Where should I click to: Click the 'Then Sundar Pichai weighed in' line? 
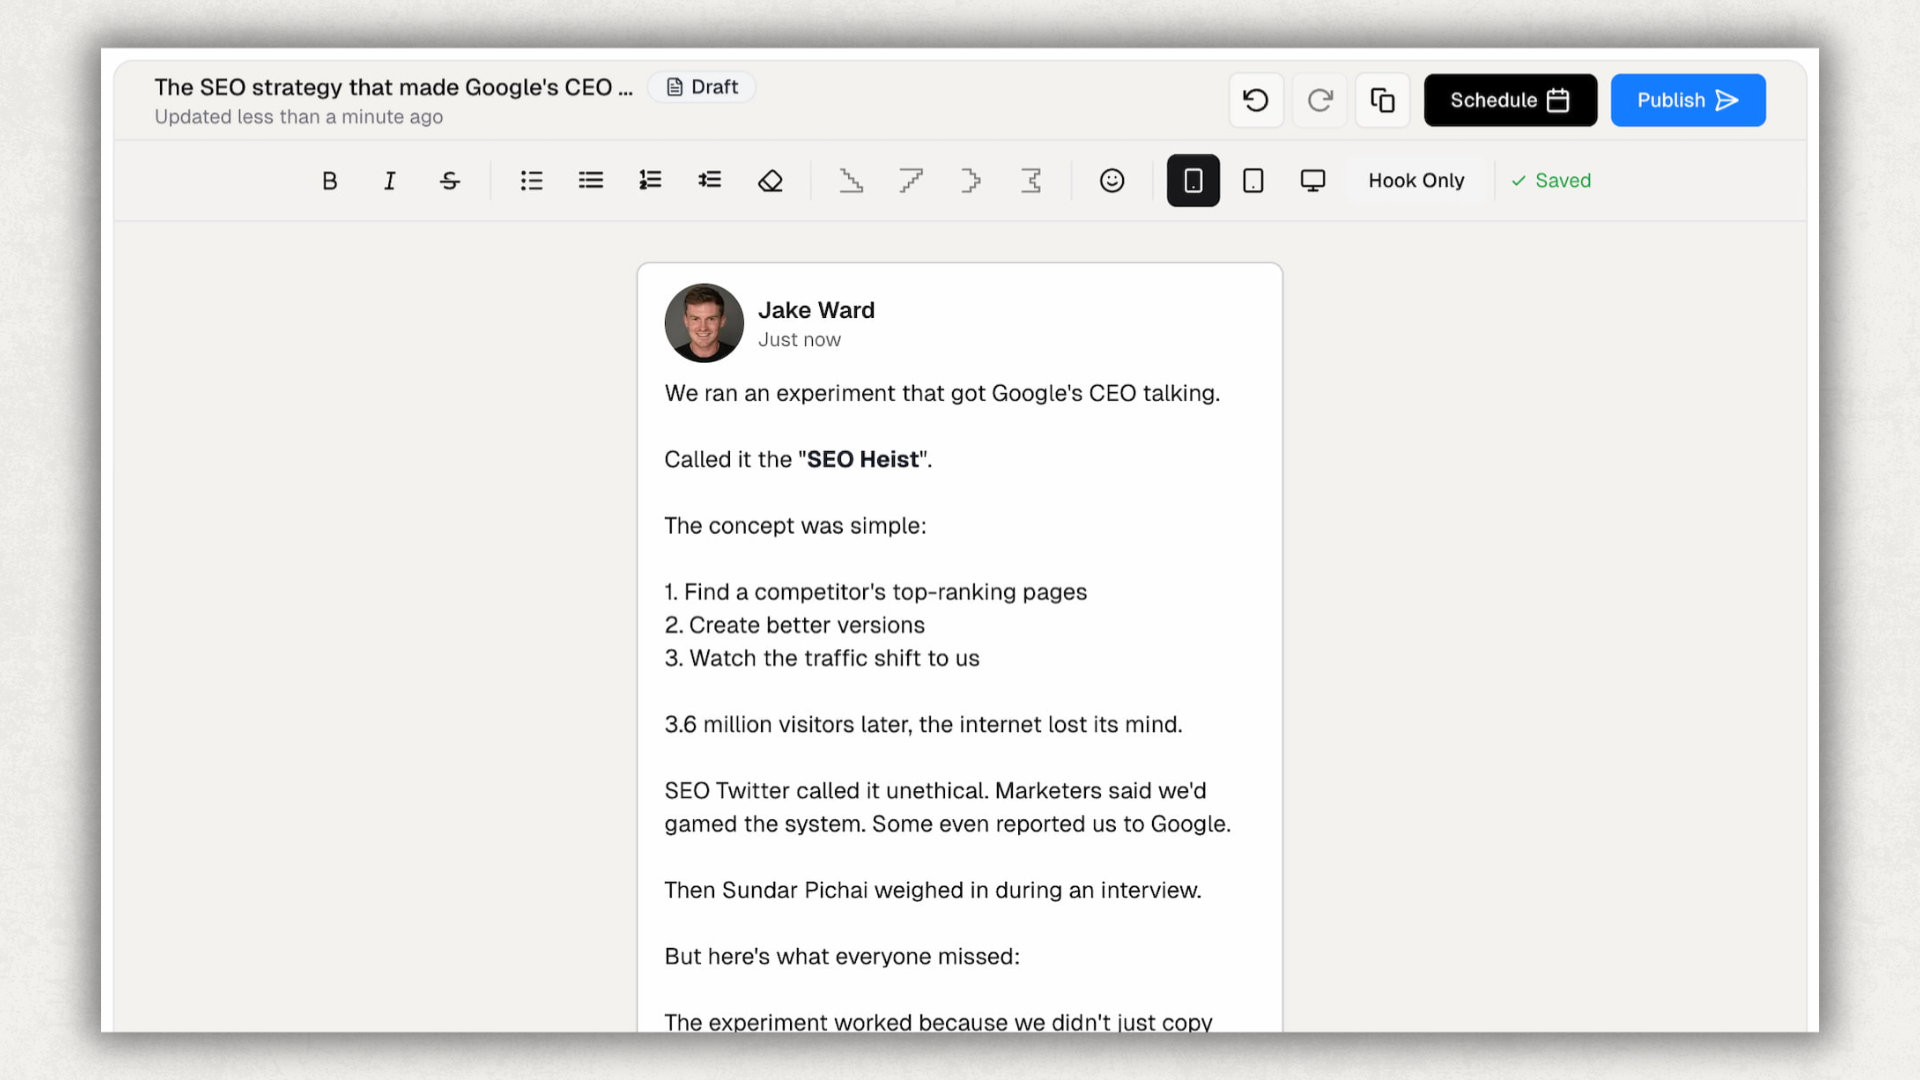[x=933, y=890]
